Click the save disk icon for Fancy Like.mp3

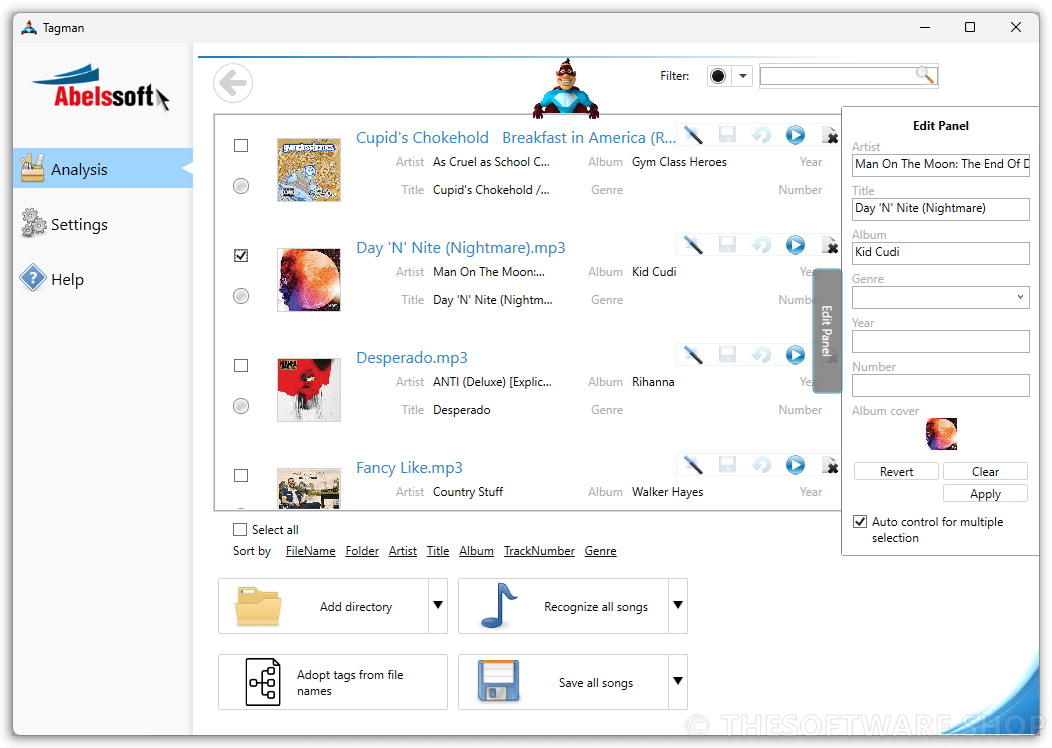[x=727, y=465]
